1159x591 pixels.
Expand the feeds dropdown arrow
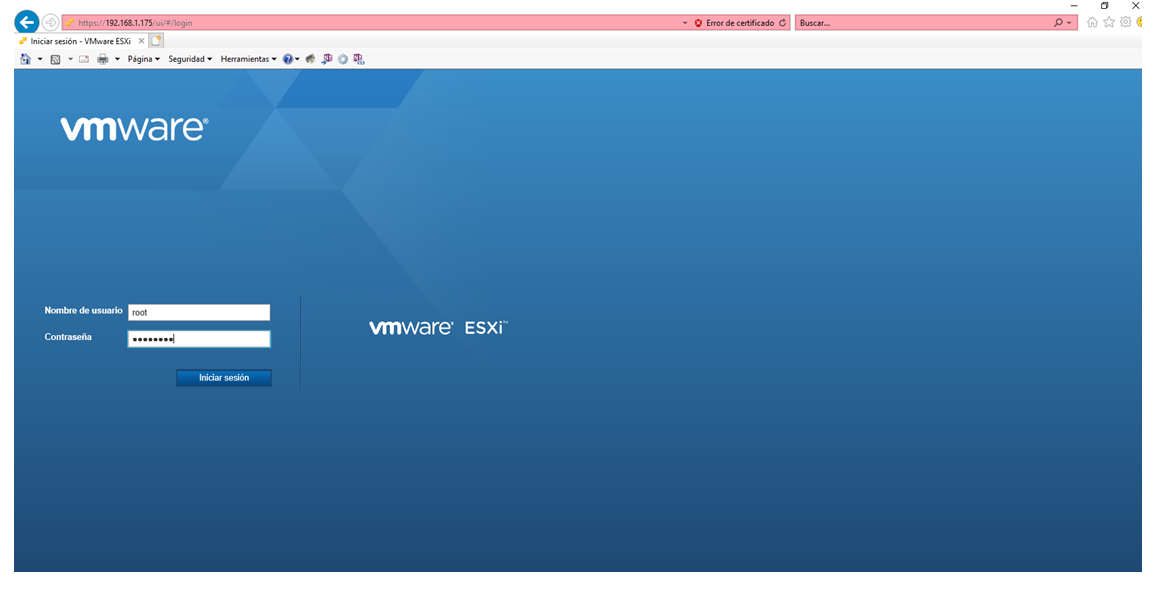pyautogui.click(x=70, y=59)
